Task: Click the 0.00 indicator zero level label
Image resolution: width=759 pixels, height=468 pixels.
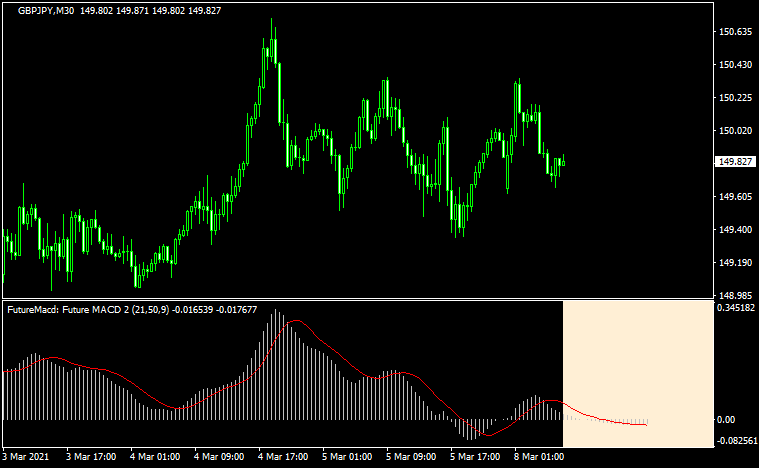Action: (728, 420)
